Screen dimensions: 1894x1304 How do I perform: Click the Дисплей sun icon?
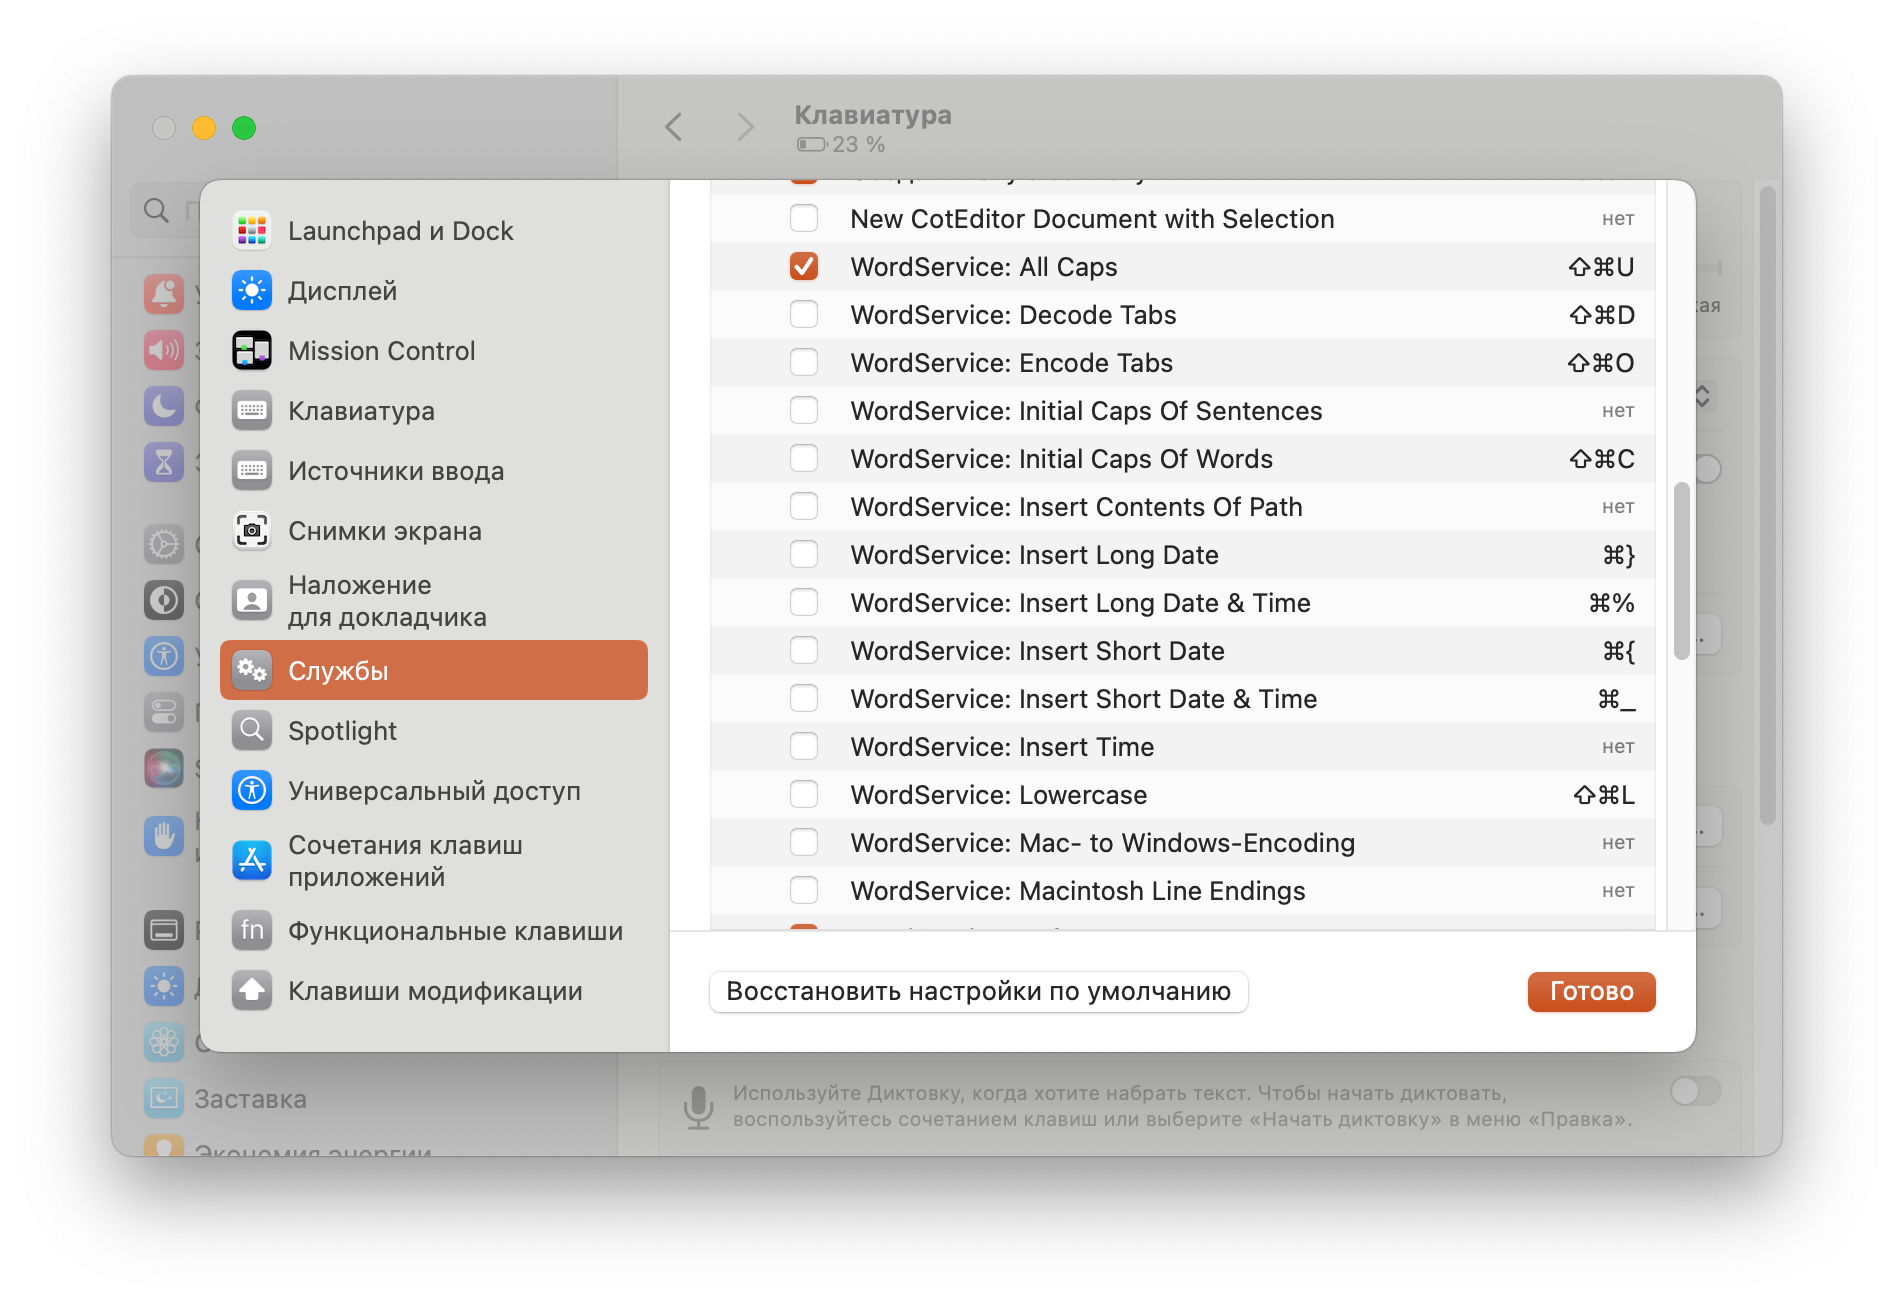pyautogui.click(x=252, y=291)
